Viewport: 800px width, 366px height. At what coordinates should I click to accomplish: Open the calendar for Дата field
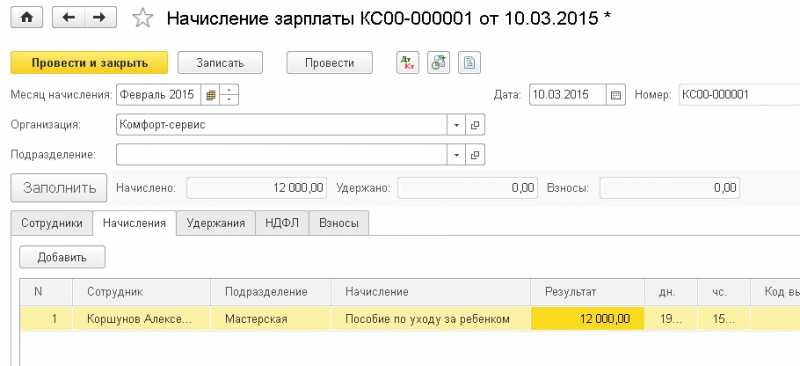tap(616, 95)
